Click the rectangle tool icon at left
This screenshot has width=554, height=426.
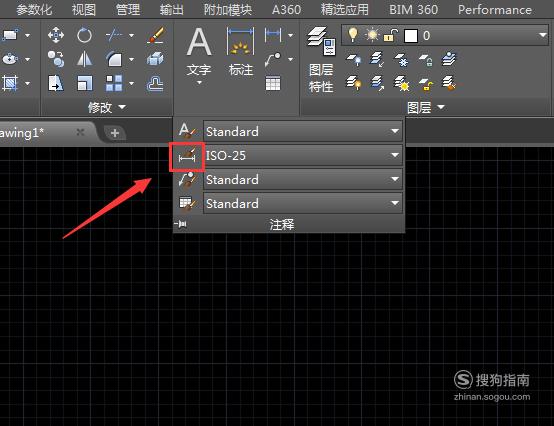(x=11, y=35)
